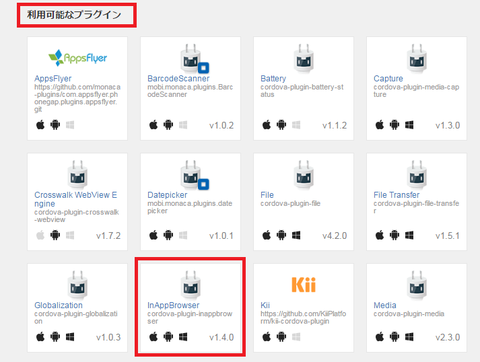
Task: Open the Capture plugin title
Action: 388,78
